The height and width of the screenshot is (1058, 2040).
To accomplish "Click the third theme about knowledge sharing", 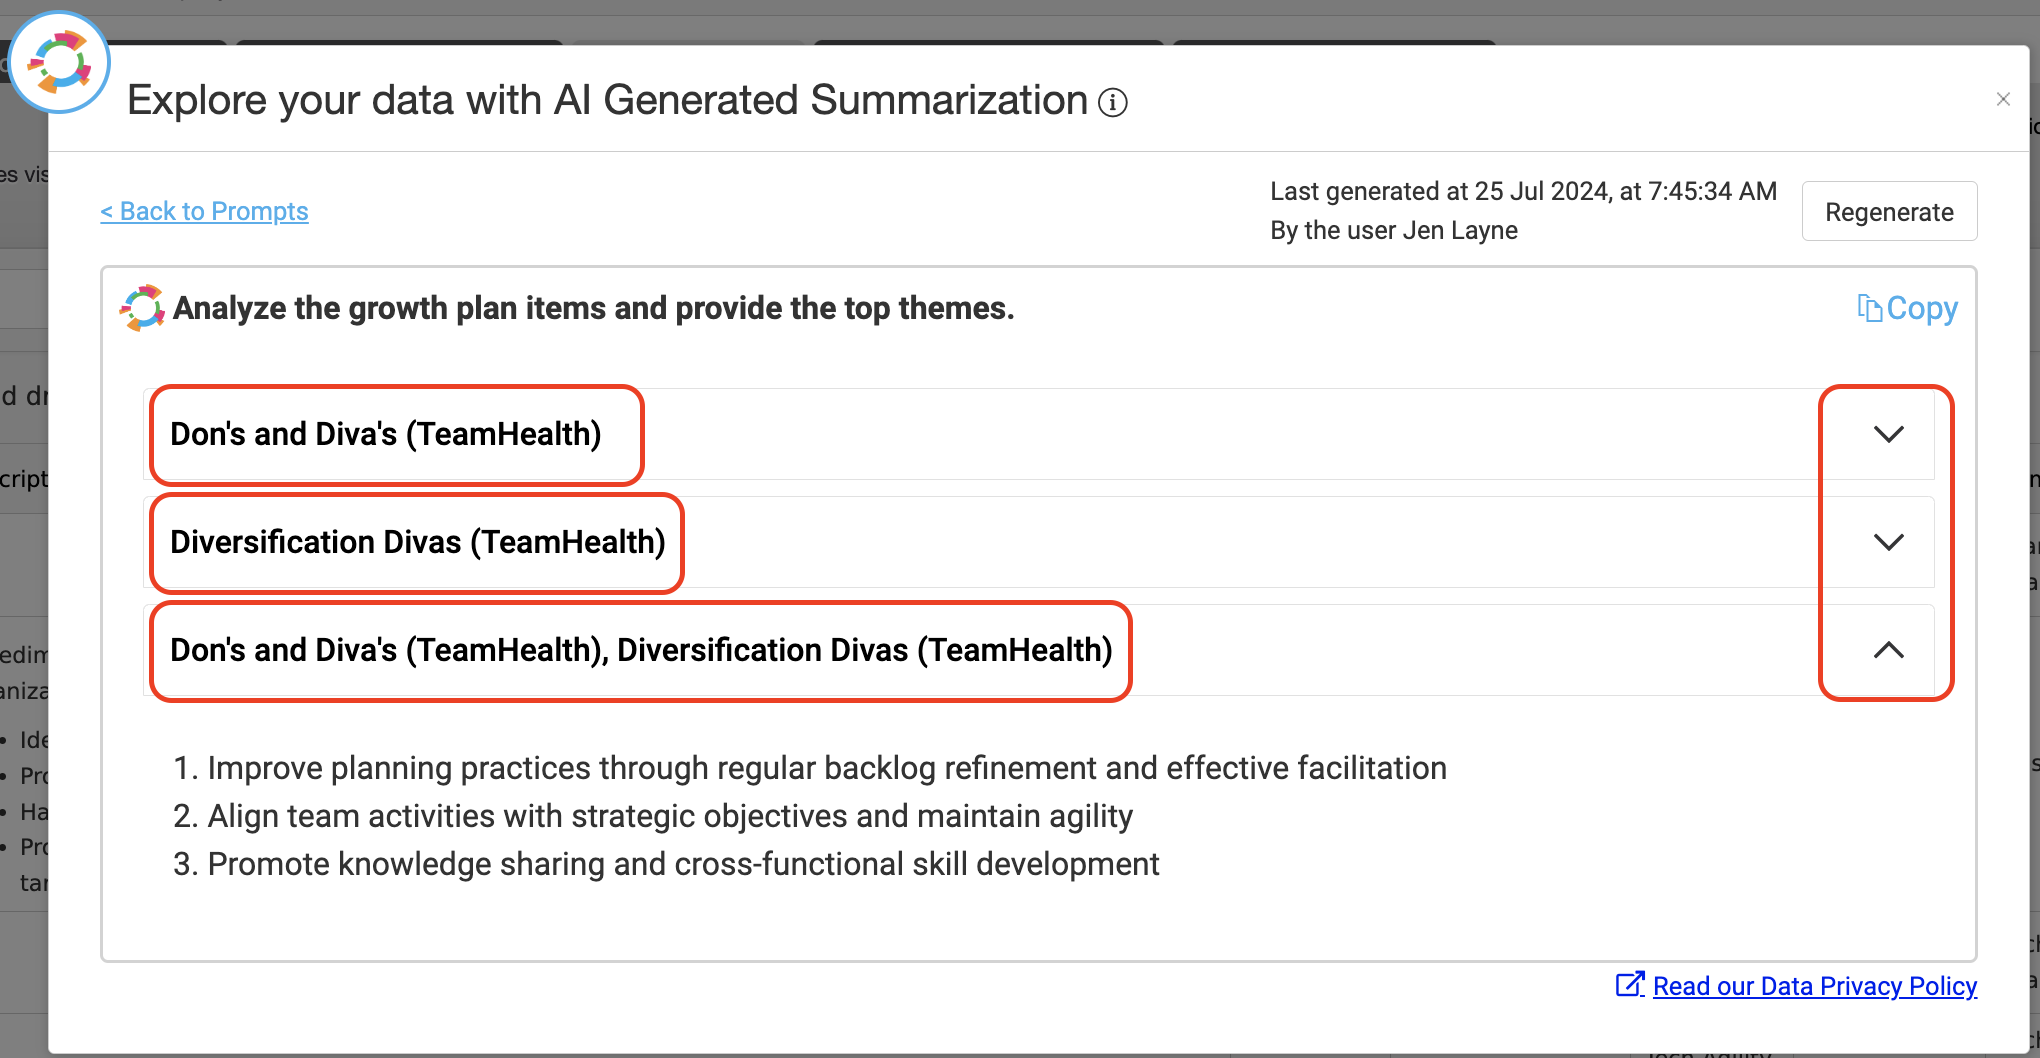I will tap(666, 864).
